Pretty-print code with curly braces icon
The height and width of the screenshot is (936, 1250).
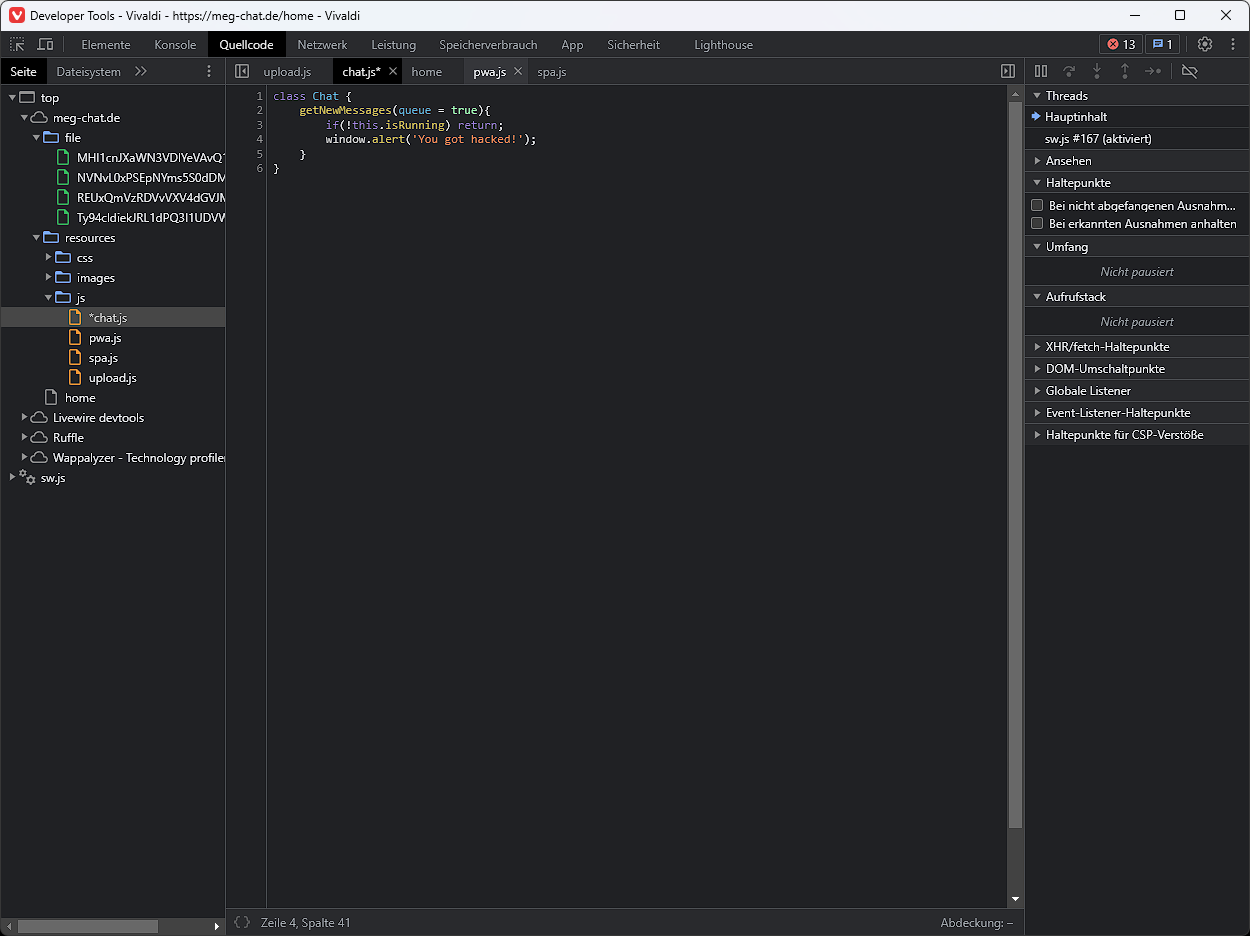pos(242,922)
